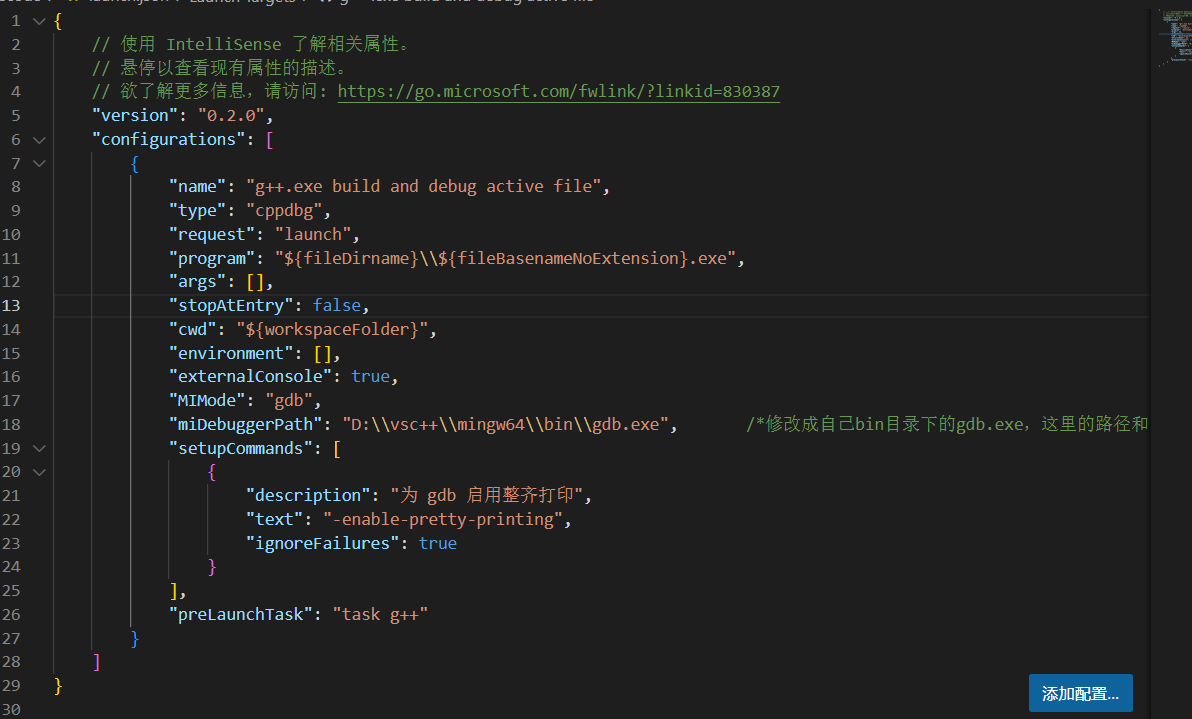
Task: Click the IntelliSense comment on line 2
Action: (253, 45)
